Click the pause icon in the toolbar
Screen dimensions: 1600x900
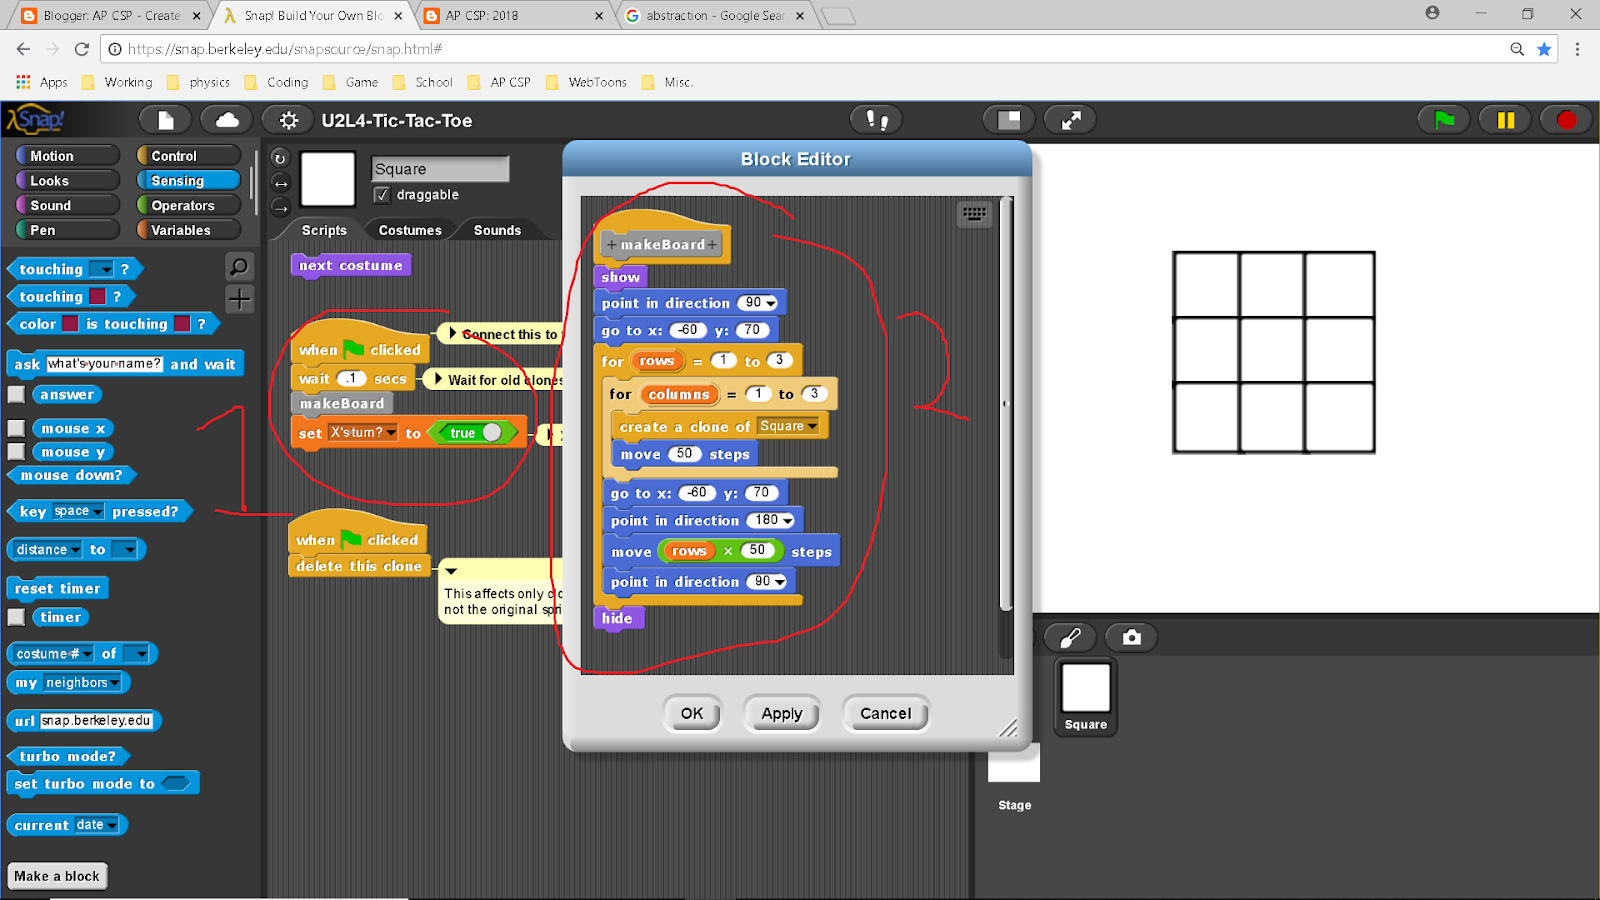click(1505, 118)
